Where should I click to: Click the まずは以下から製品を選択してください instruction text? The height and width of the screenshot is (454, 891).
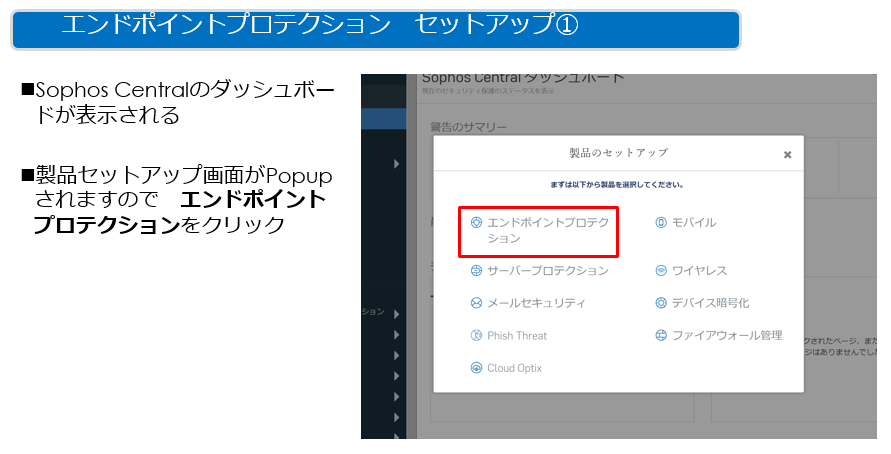617,185
